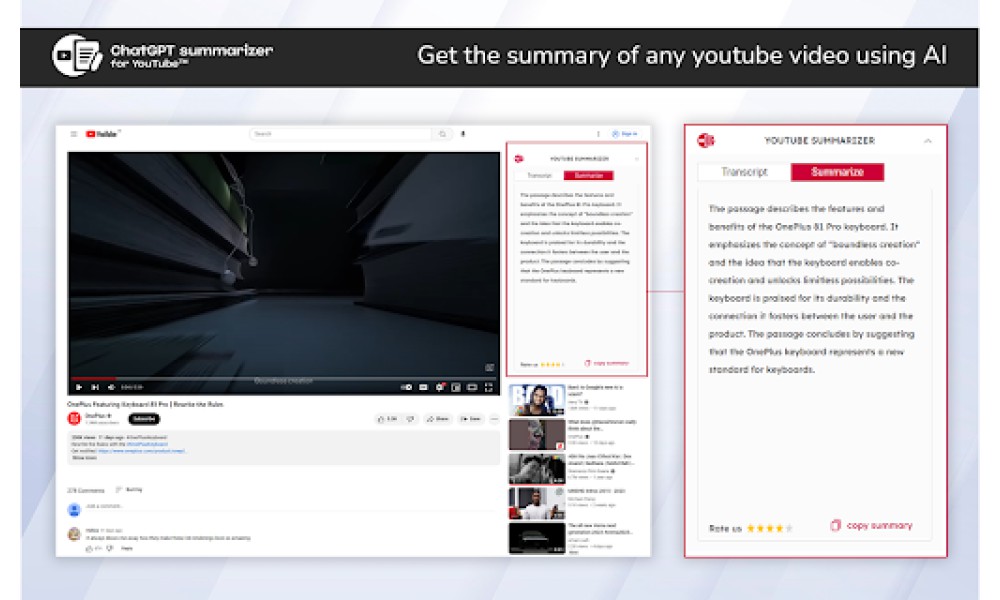The height and width of the screenshot is (600, 1000).
Task: Click the logo in the enlarged summarizer panel
Action: 705,140
